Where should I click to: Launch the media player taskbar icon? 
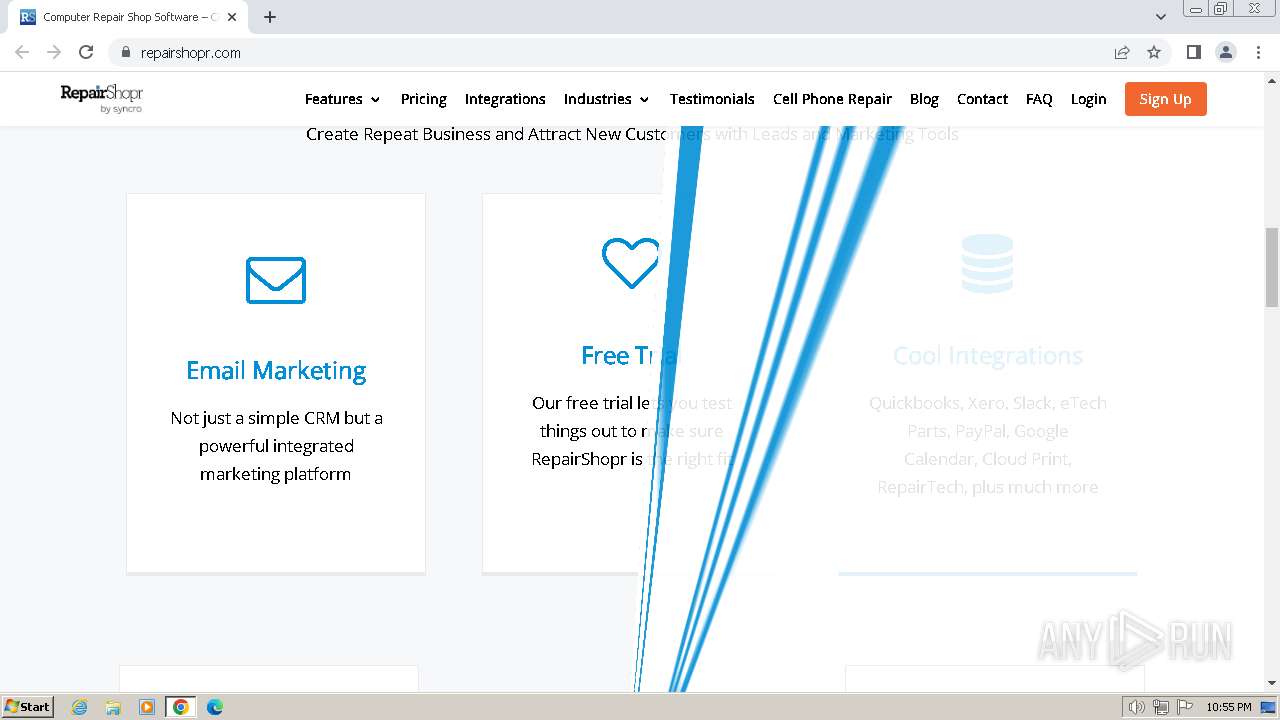147,707
